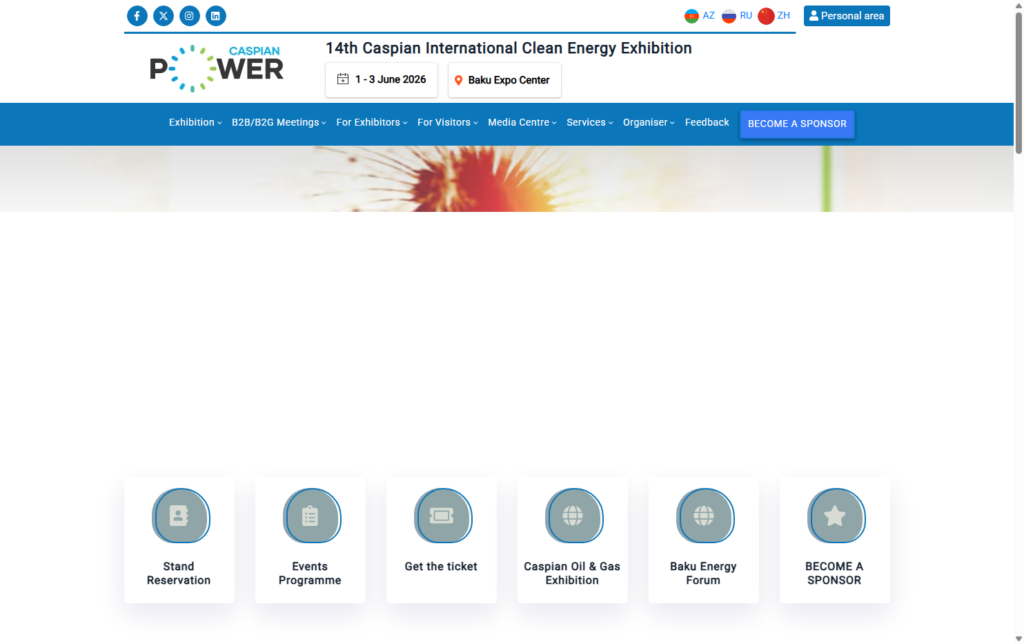Open the Instagram profile icon
Image resolution: width=1024 pixels, height=644 pixels.
189,15
